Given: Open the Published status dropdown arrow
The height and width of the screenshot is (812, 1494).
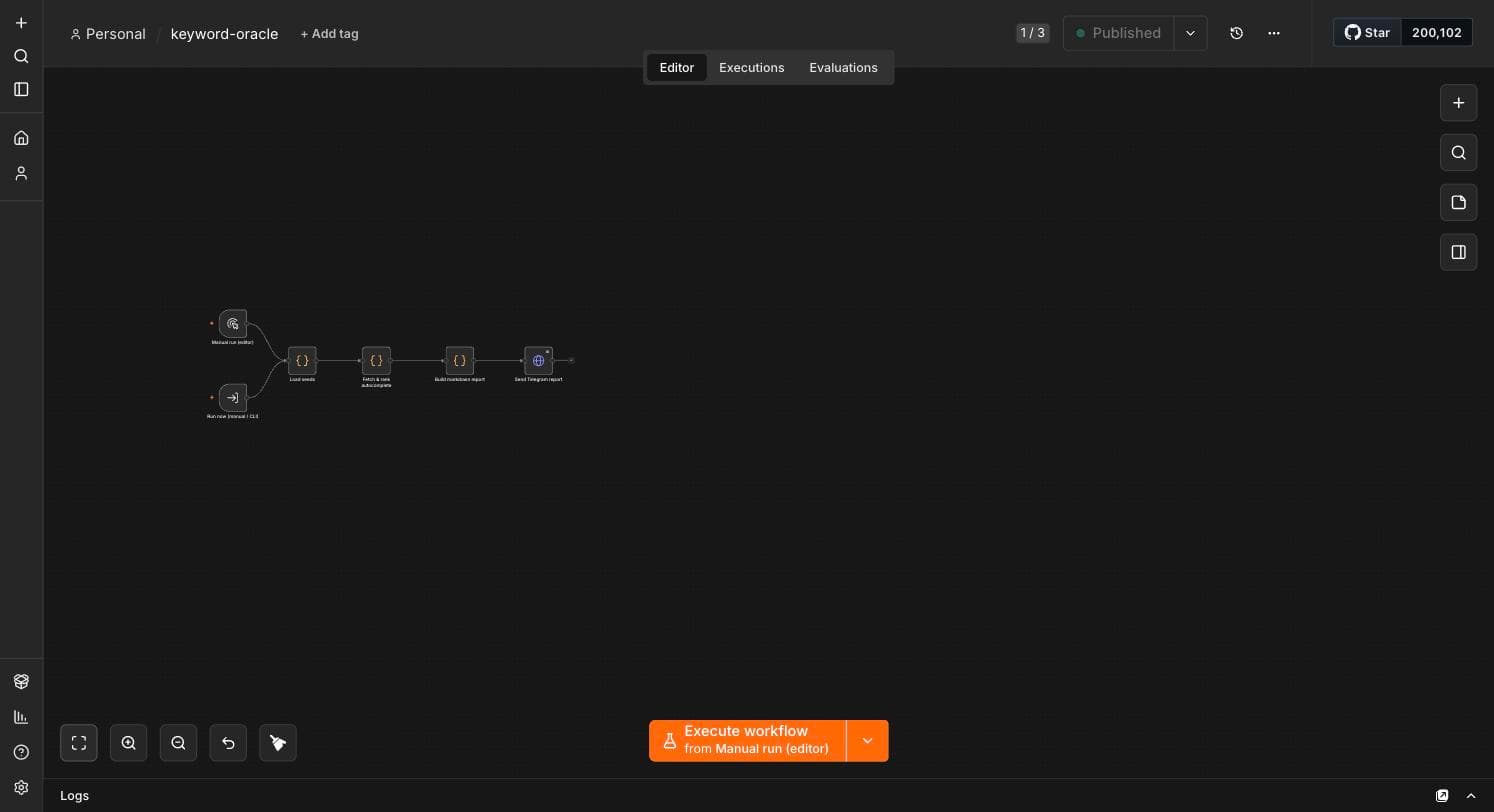Looking at the screenshot, I should (x=1190, y=33).
